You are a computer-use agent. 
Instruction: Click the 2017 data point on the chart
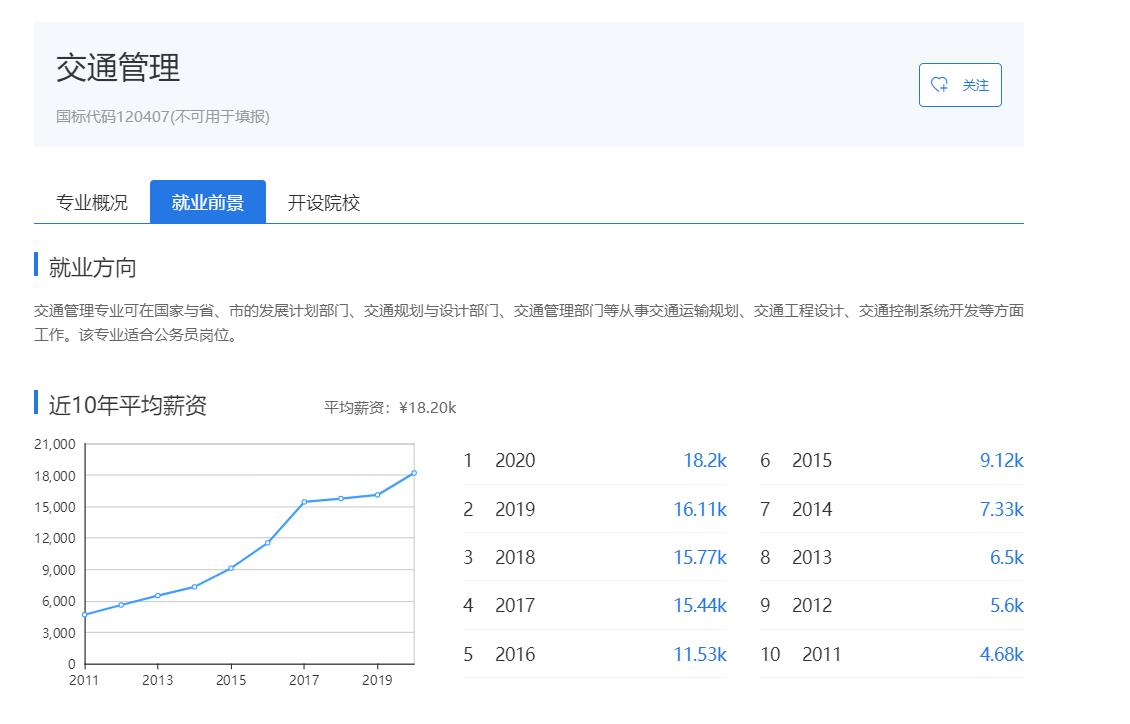tap(304, 502)
